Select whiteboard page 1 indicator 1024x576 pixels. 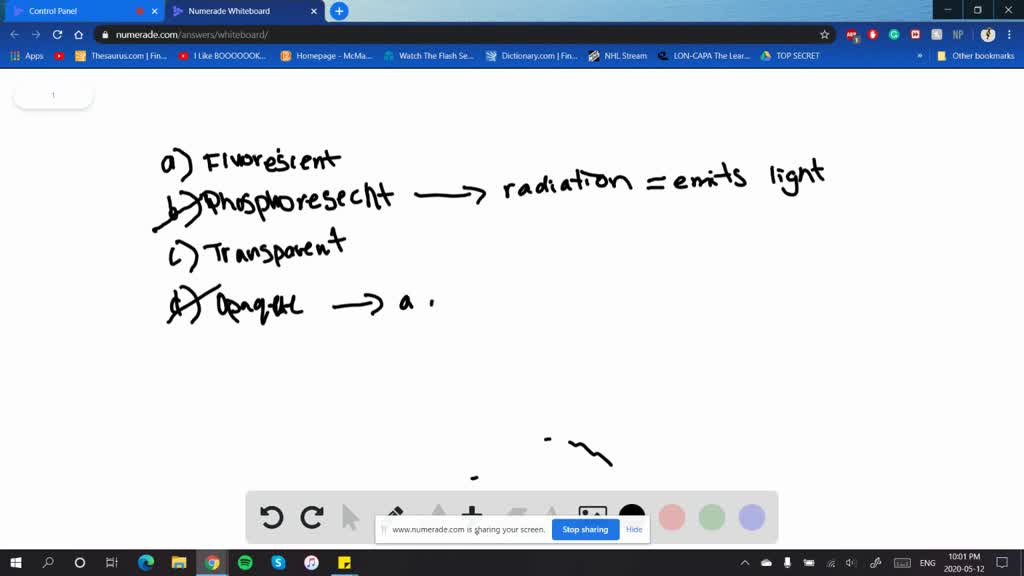click(x=54, y=95)
